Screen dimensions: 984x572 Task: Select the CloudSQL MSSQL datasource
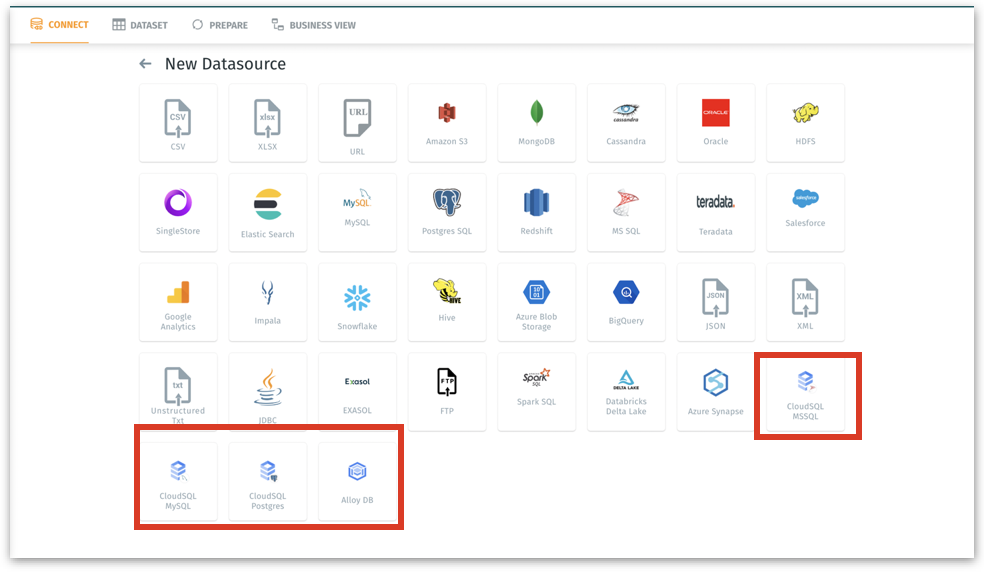pyautogui.click(x=806, y=393)
